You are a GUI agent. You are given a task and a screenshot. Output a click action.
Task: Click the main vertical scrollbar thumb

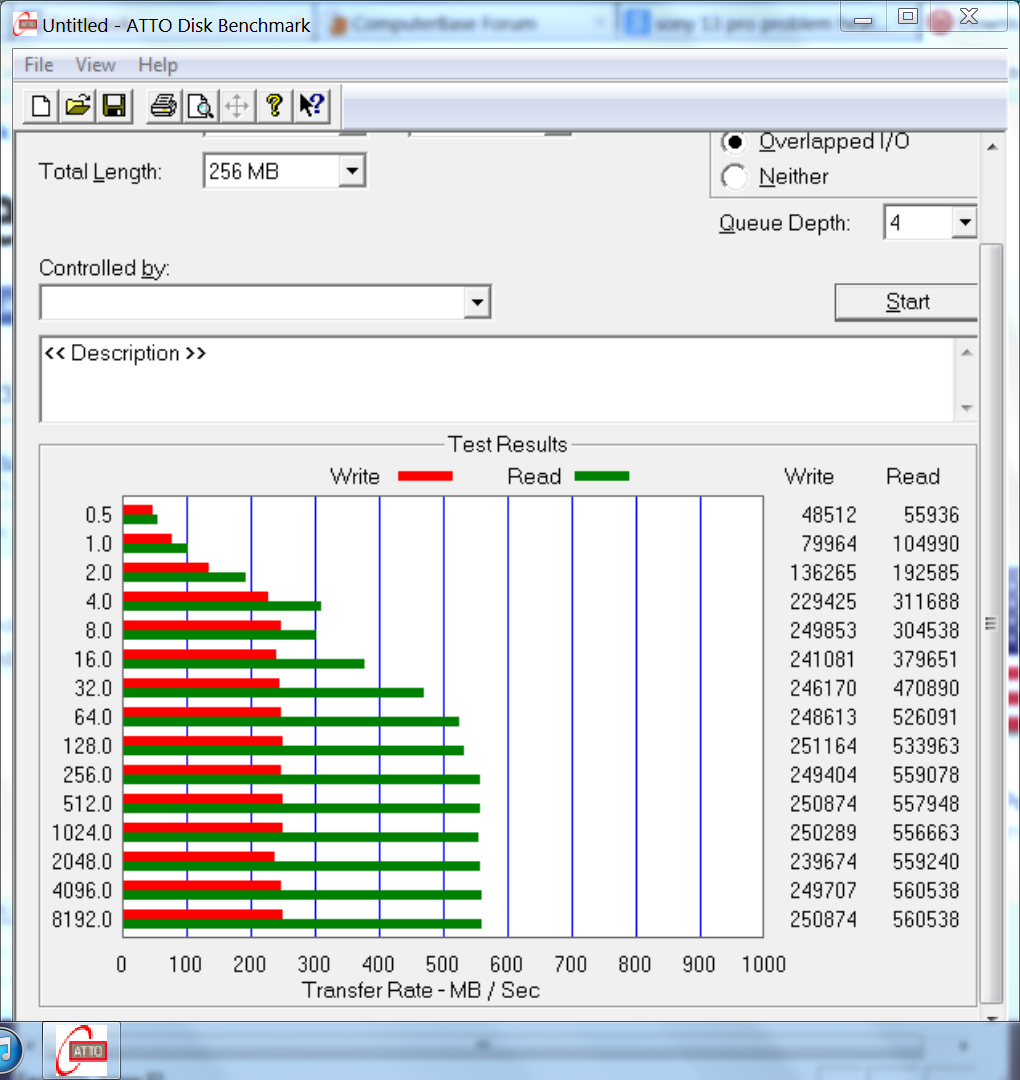[x=991, y=623]
